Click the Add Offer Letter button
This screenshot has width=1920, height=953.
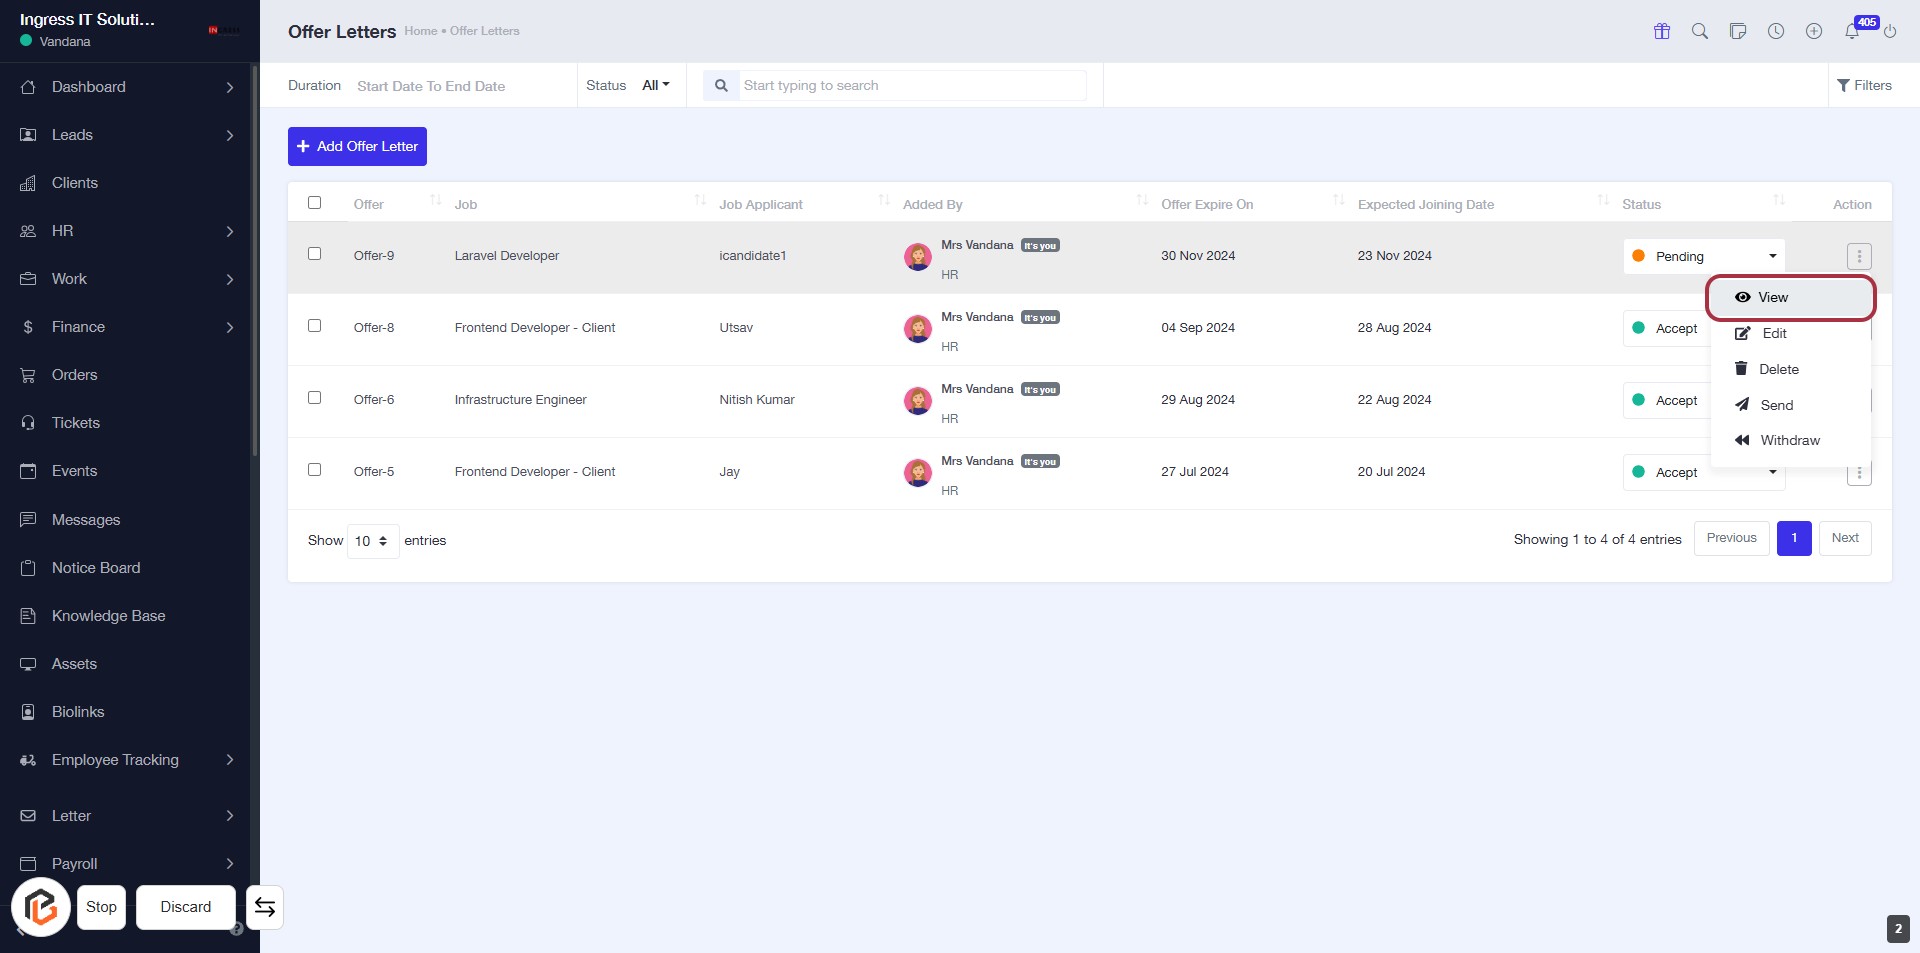(x=357, y=147)
